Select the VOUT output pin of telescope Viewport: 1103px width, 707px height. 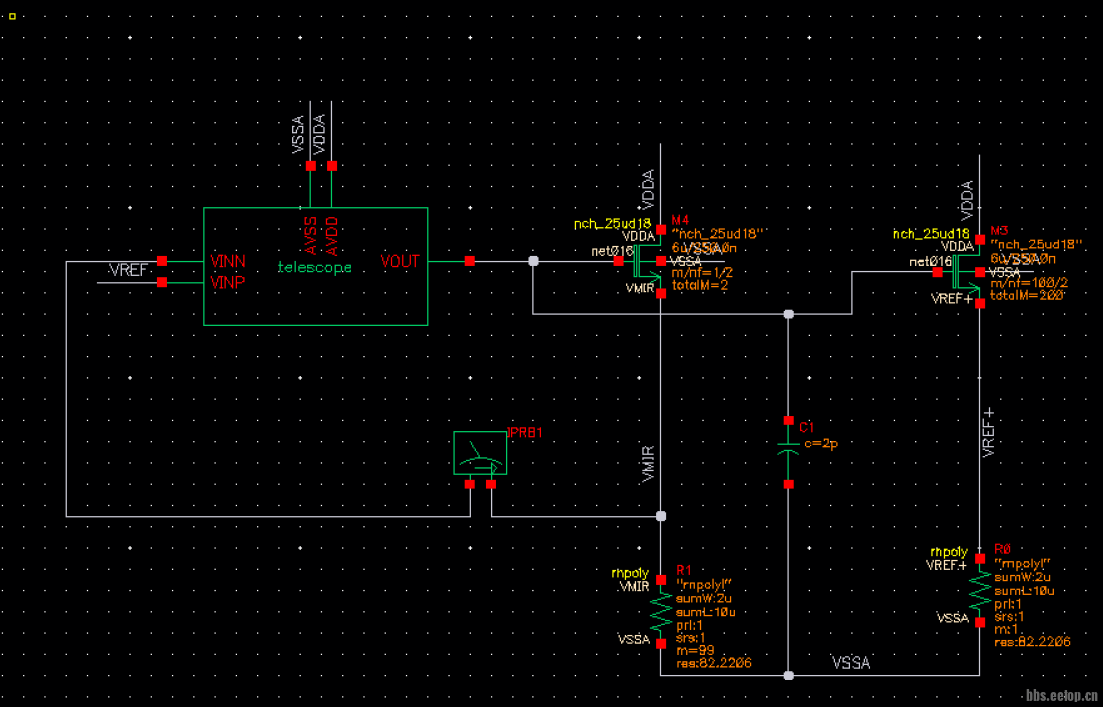click(x=469, y=261)
